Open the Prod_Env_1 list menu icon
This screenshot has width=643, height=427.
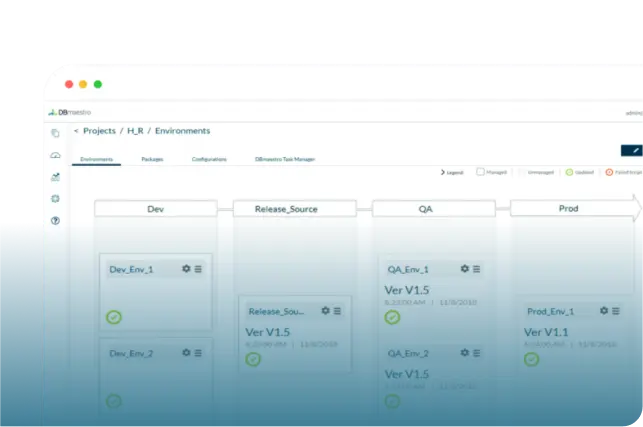pos(616,311)
